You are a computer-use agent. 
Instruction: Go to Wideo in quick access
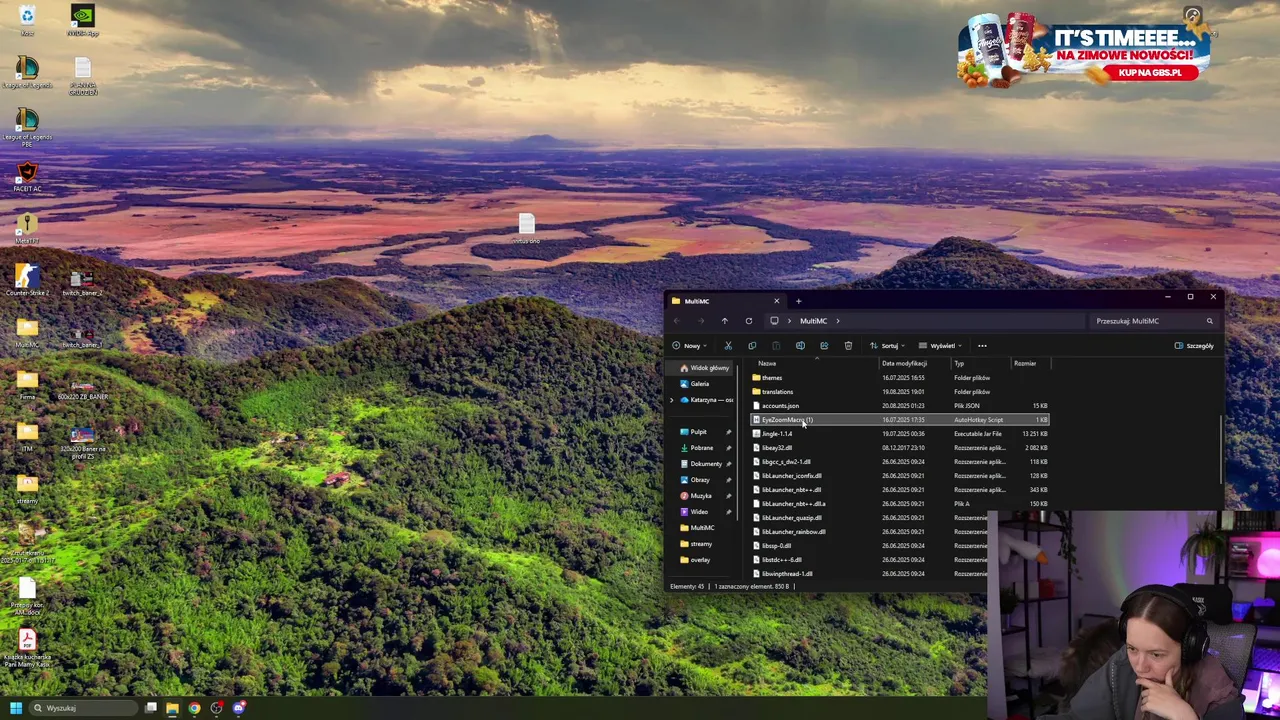point(698,512)
